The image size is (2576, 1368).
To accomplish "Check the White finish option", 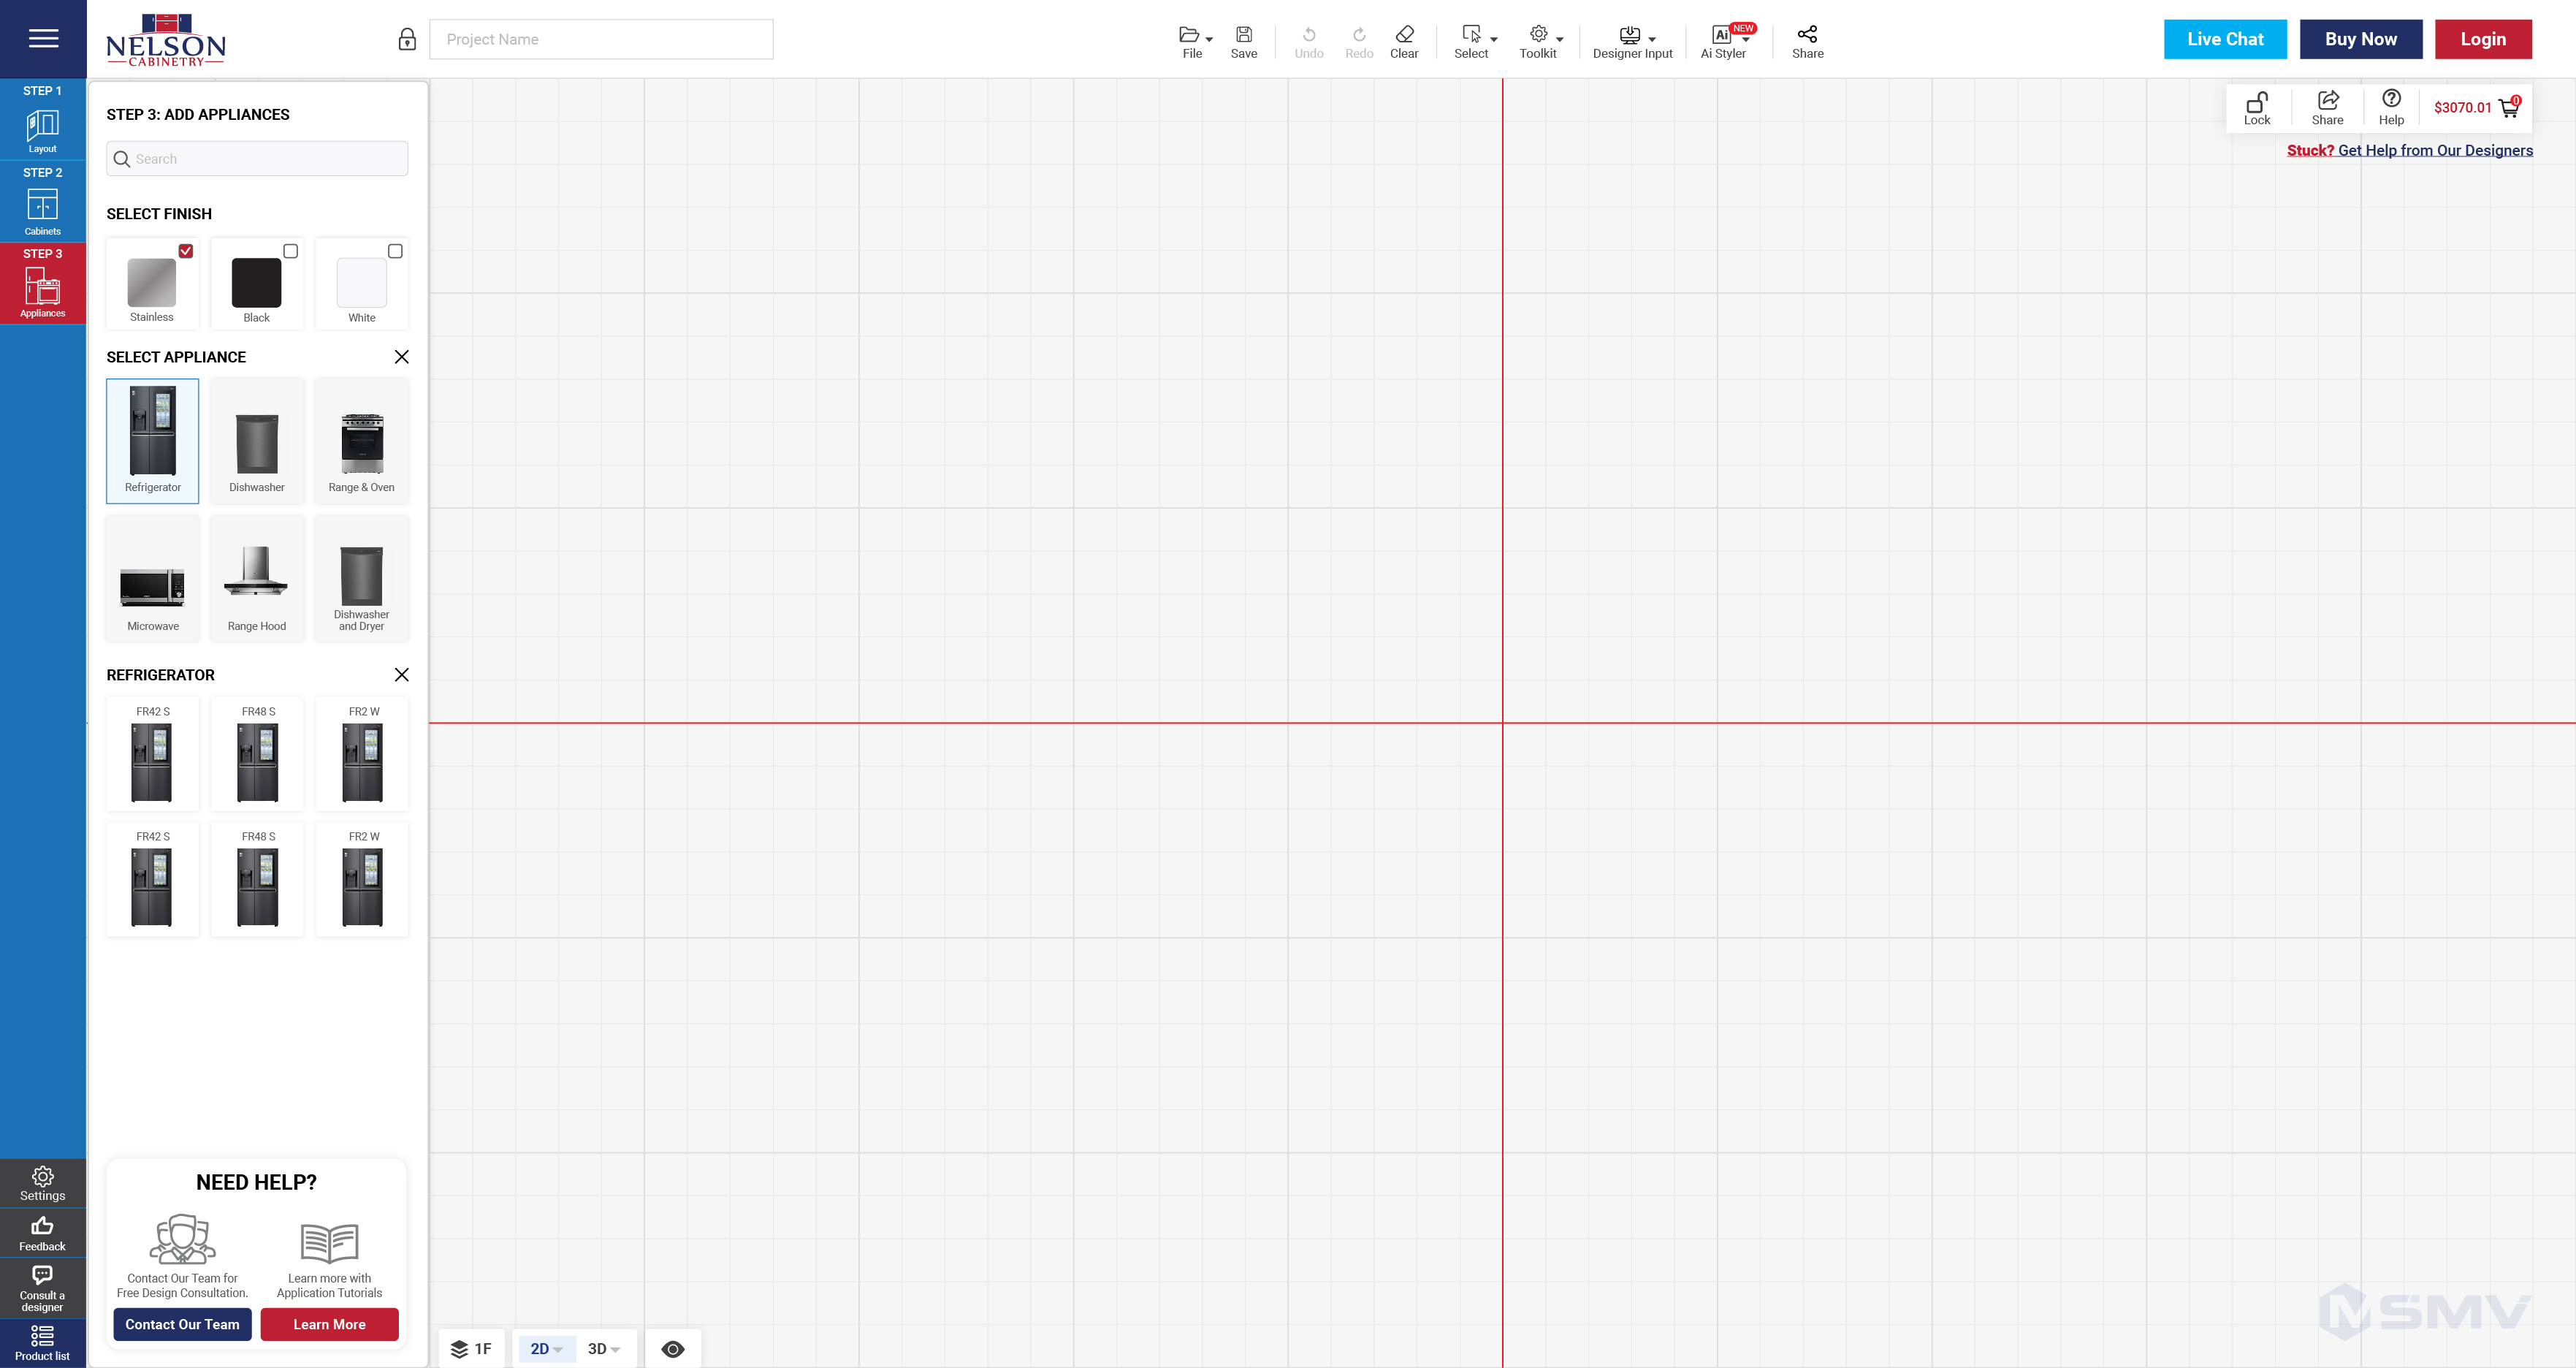I will [395, 251].
